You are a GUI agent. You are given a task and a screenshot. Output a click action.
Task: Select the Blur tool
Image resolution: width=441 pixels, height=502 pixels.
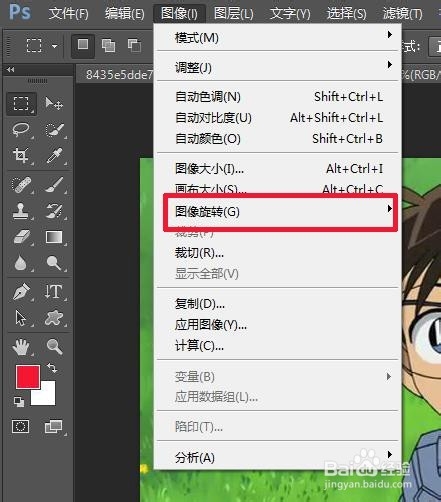21,263
